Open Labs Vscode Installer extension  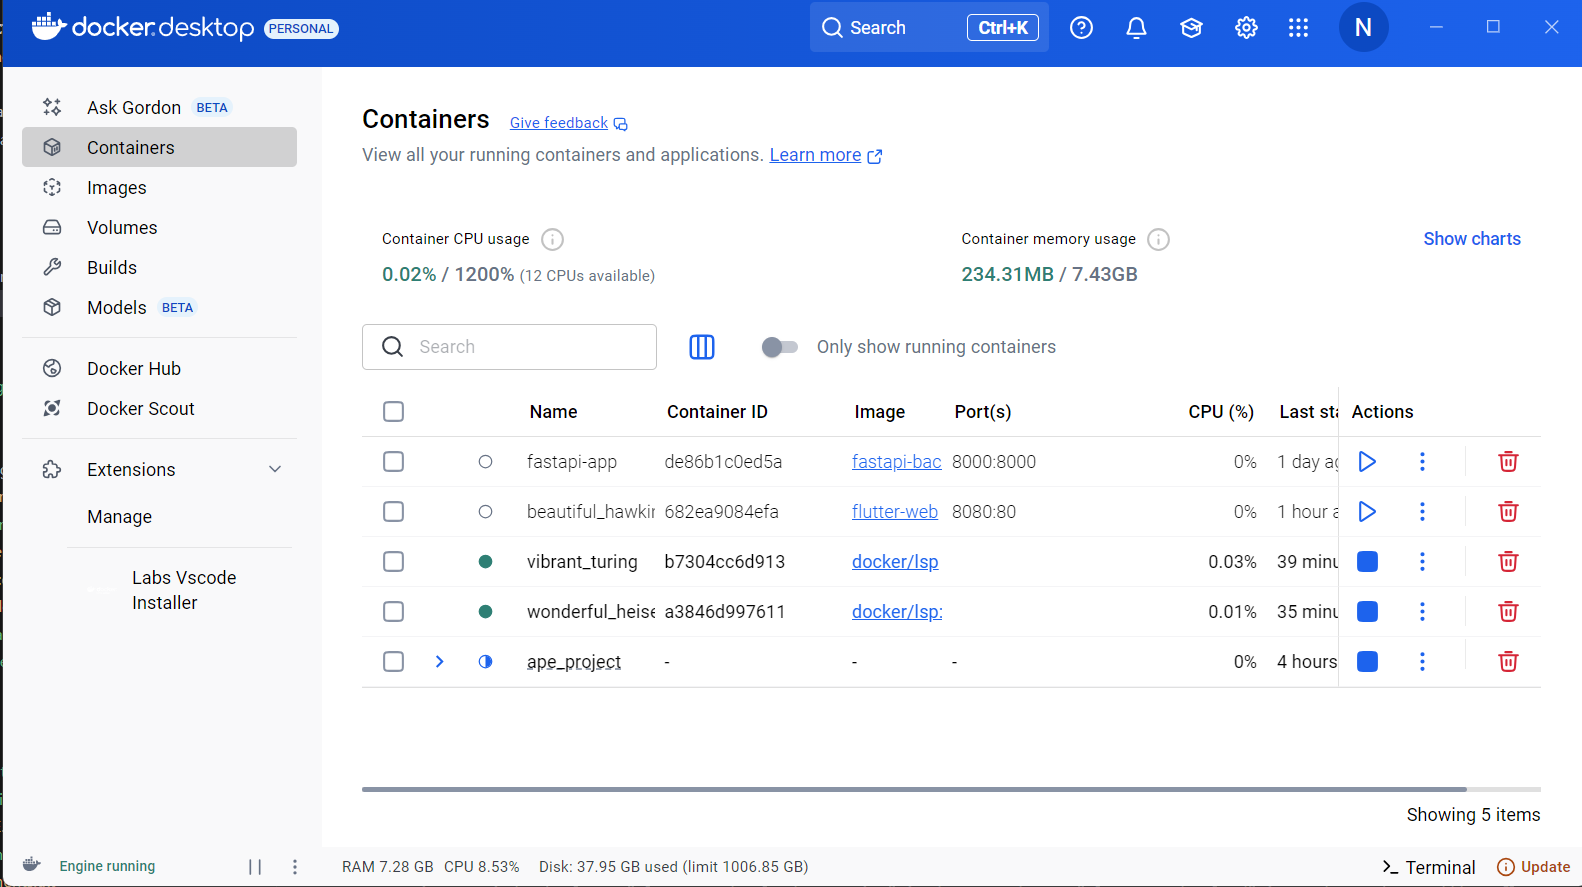tap(184, 590)
